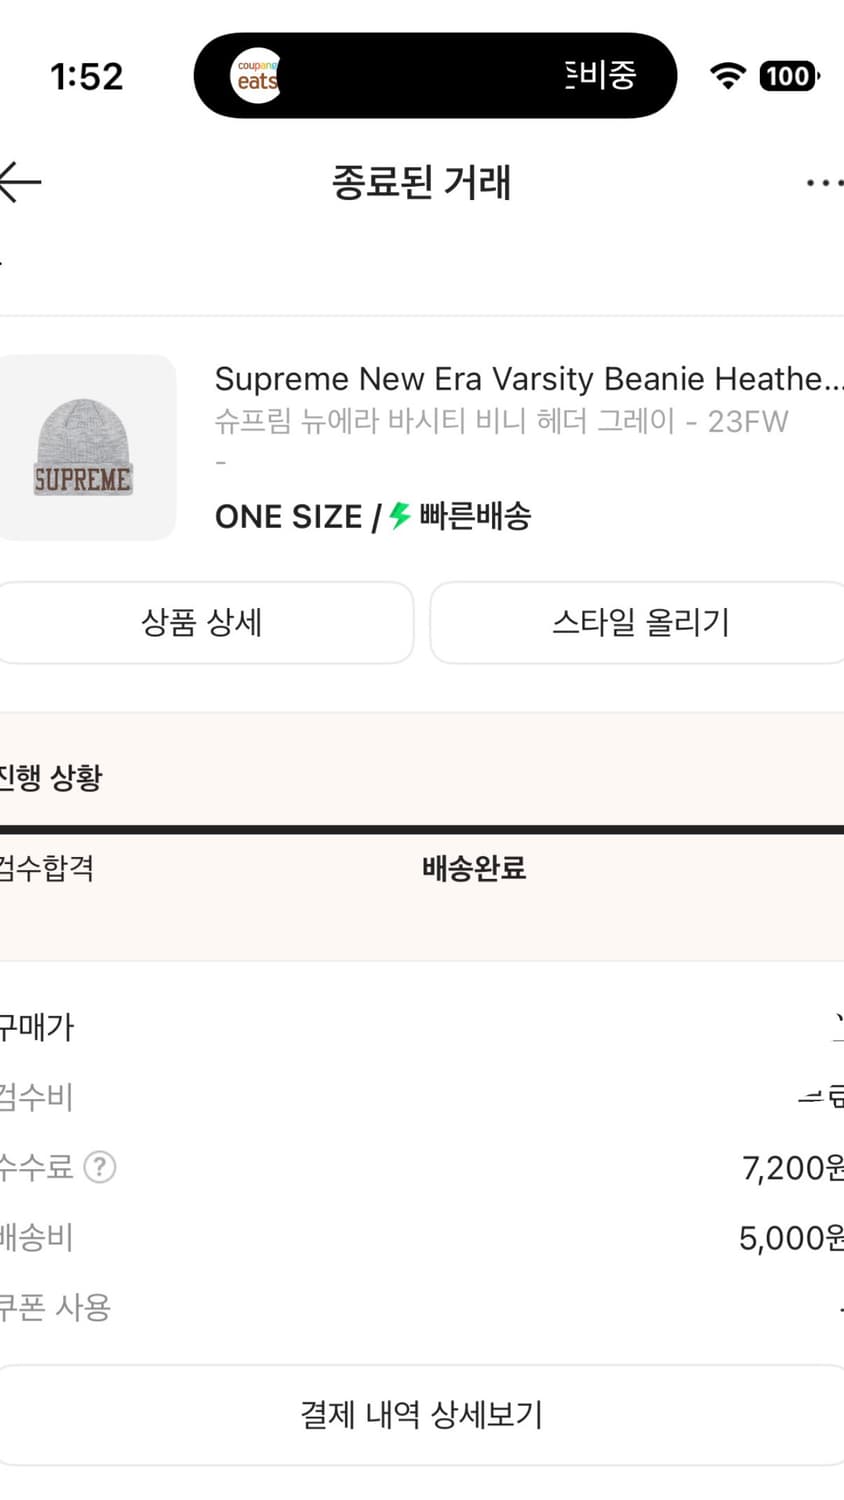The height and width of the screenshot is (1500, 844).
Task: Open the Supreme beanie product thumbnail
Action: (86, 448)
